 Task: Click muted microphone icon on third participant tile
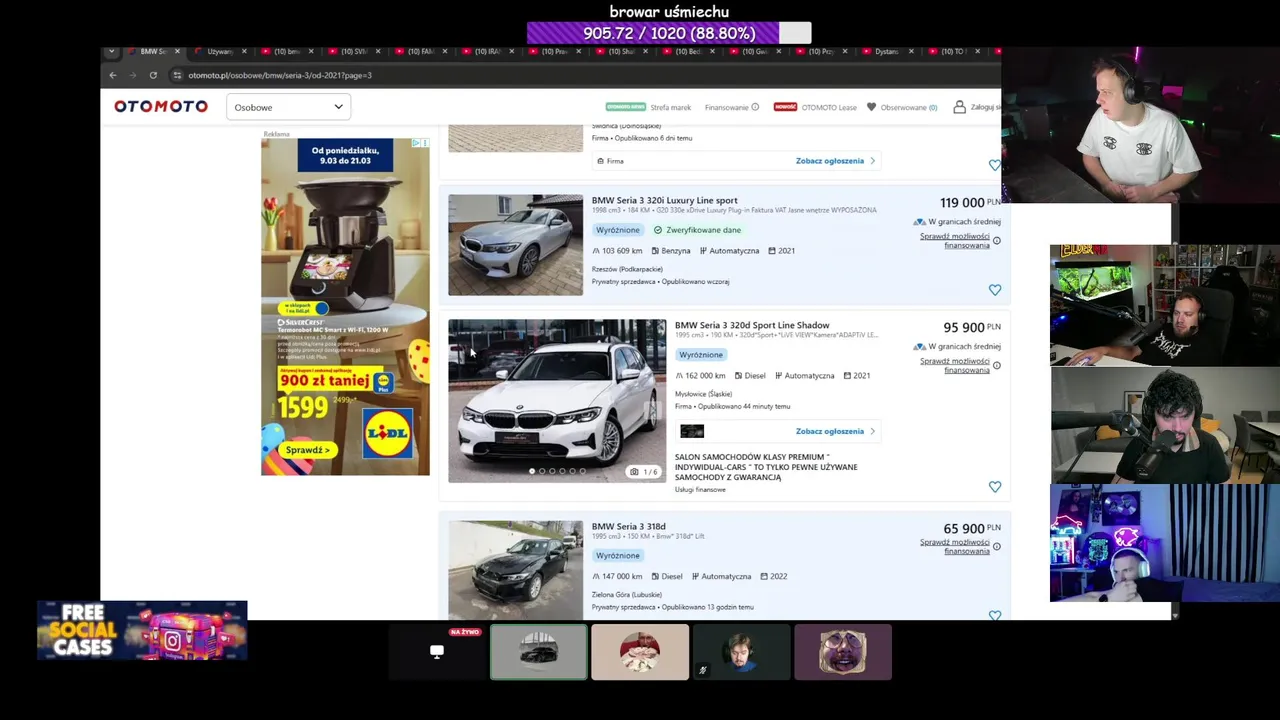coord(703,671)
